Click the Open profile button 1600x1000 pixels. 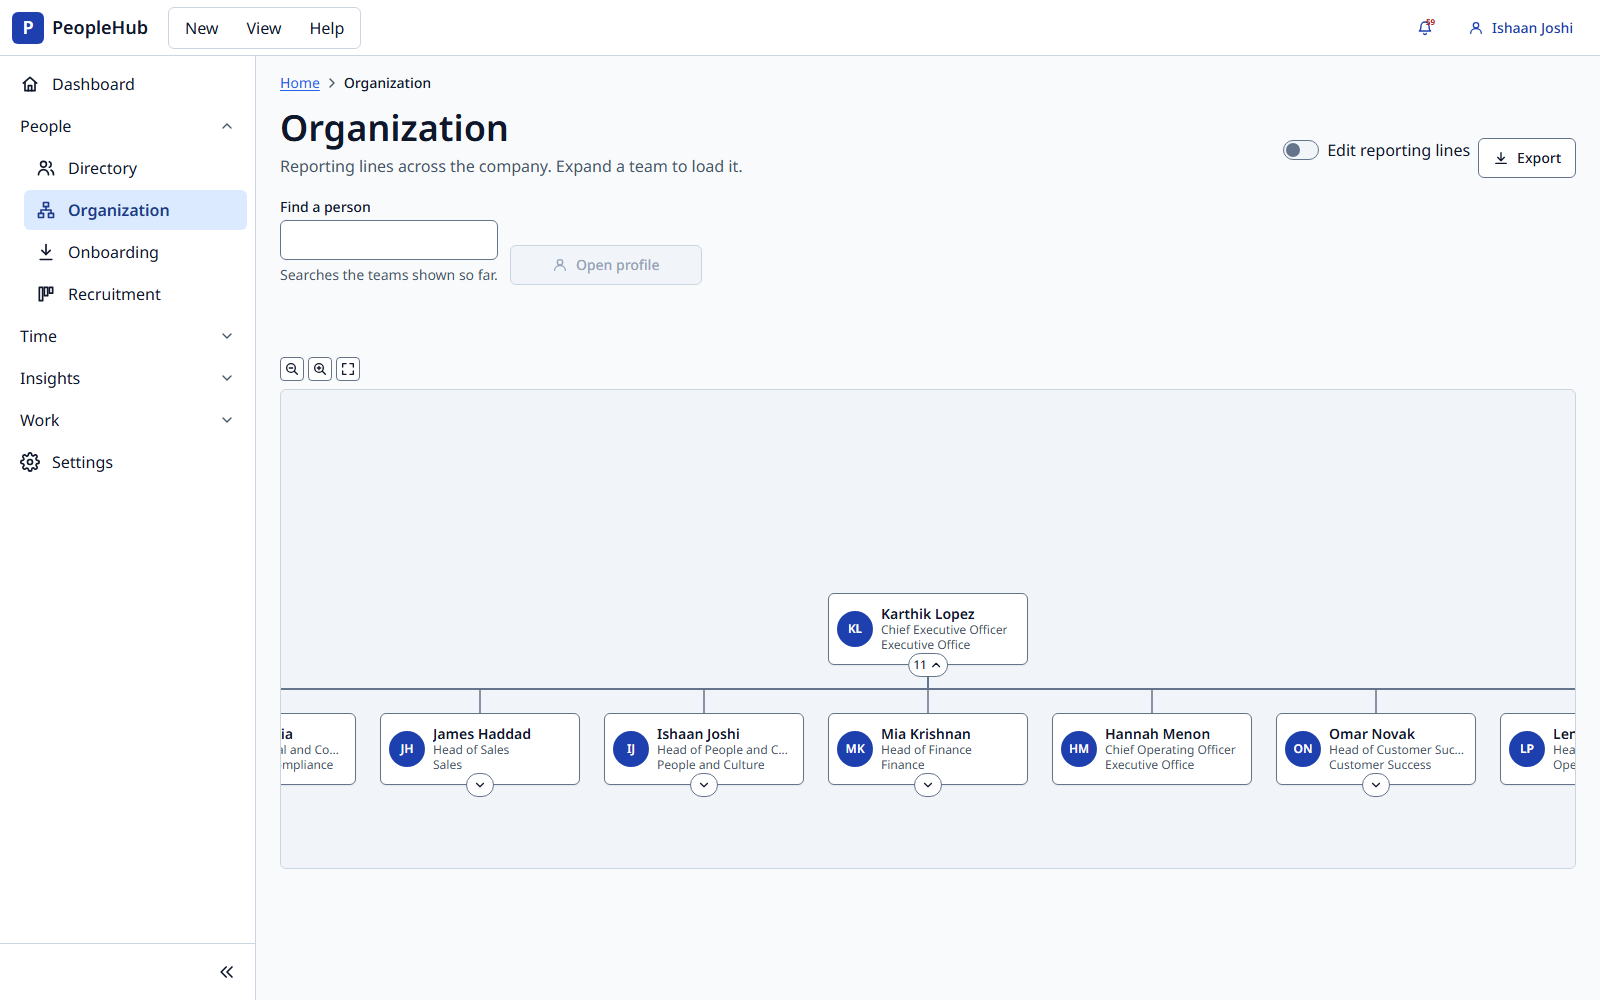[606, 265]
